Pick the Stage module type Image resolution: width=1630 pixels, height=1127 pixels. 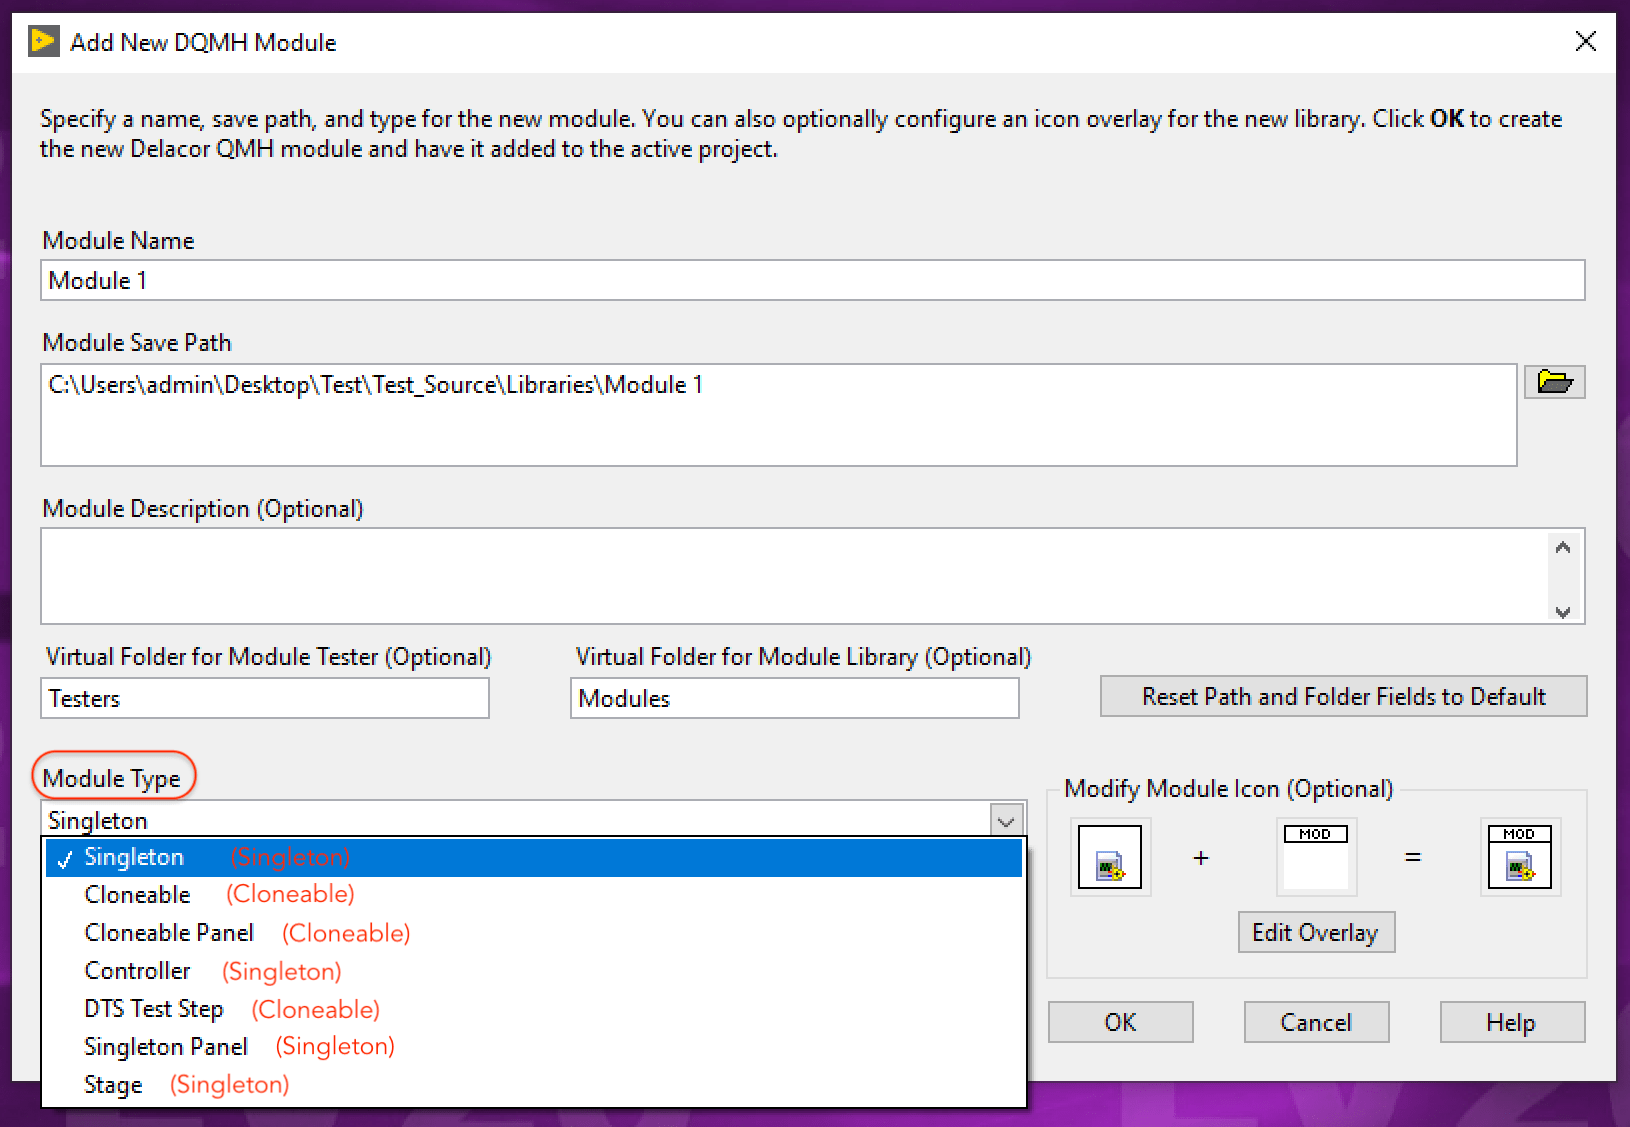534,1084
